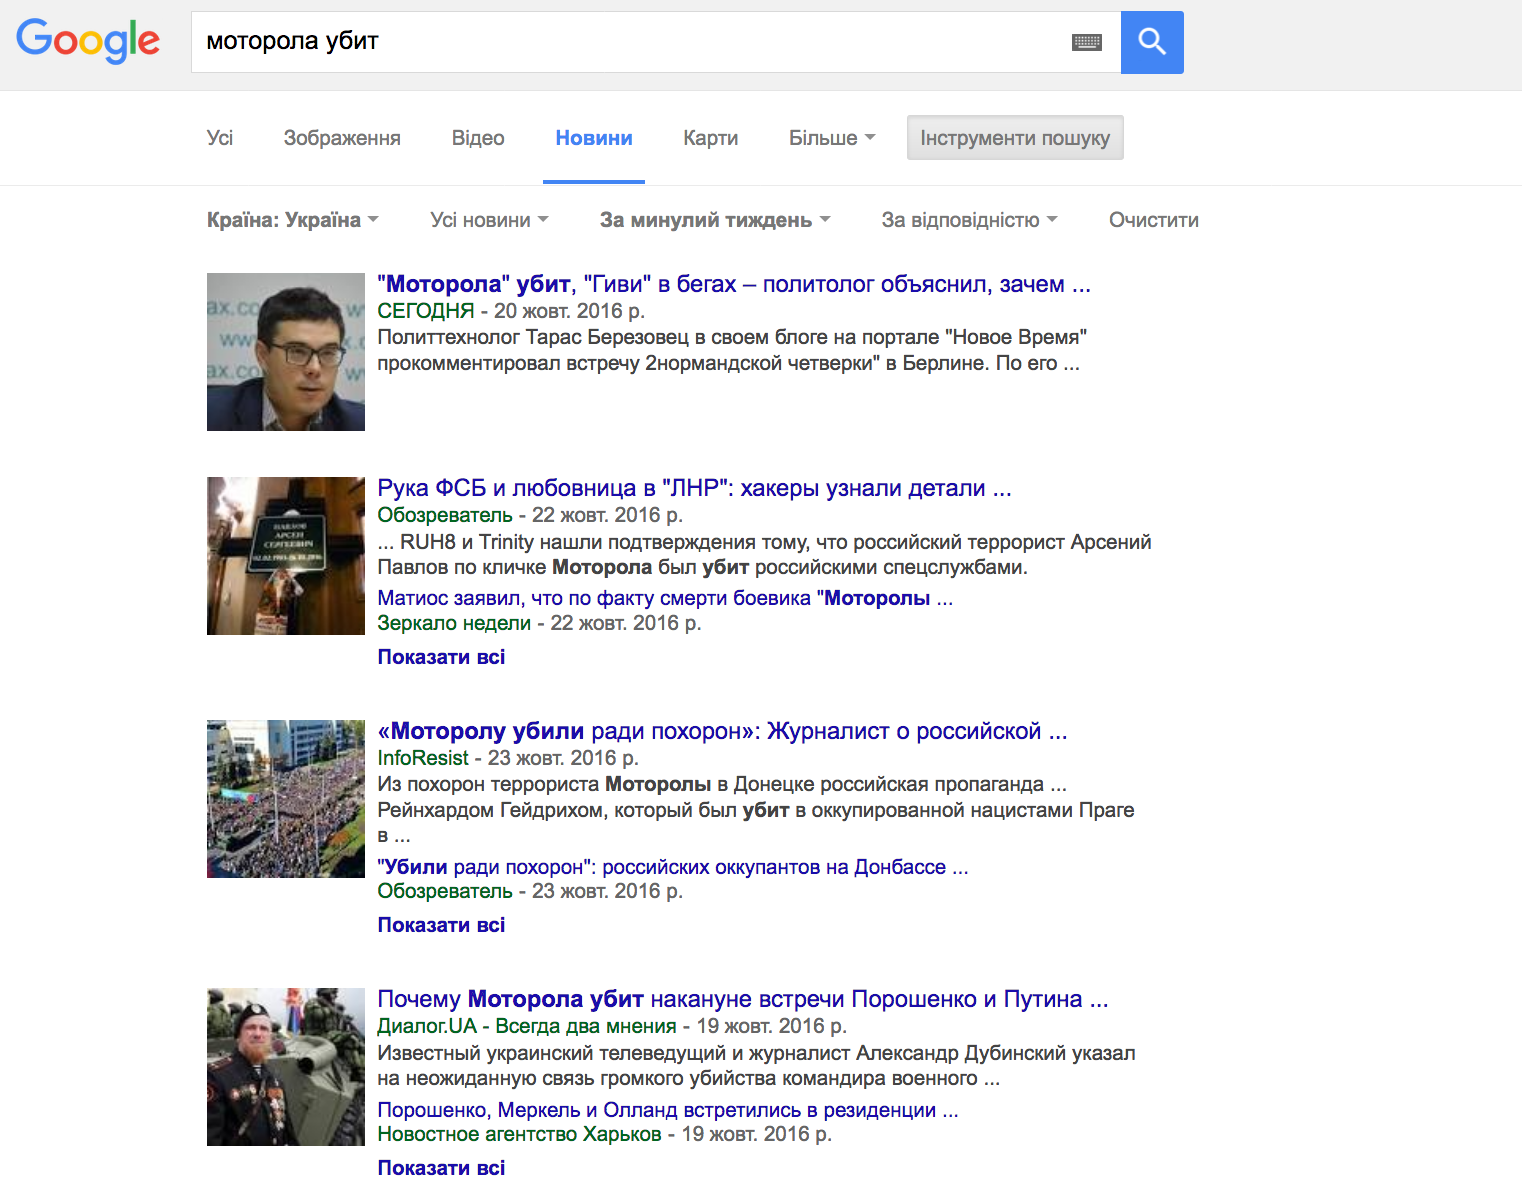1522x1192 pixels.
Task: Click source text 'Новостное агентство Харьков'
Action: click(519, 1134)
